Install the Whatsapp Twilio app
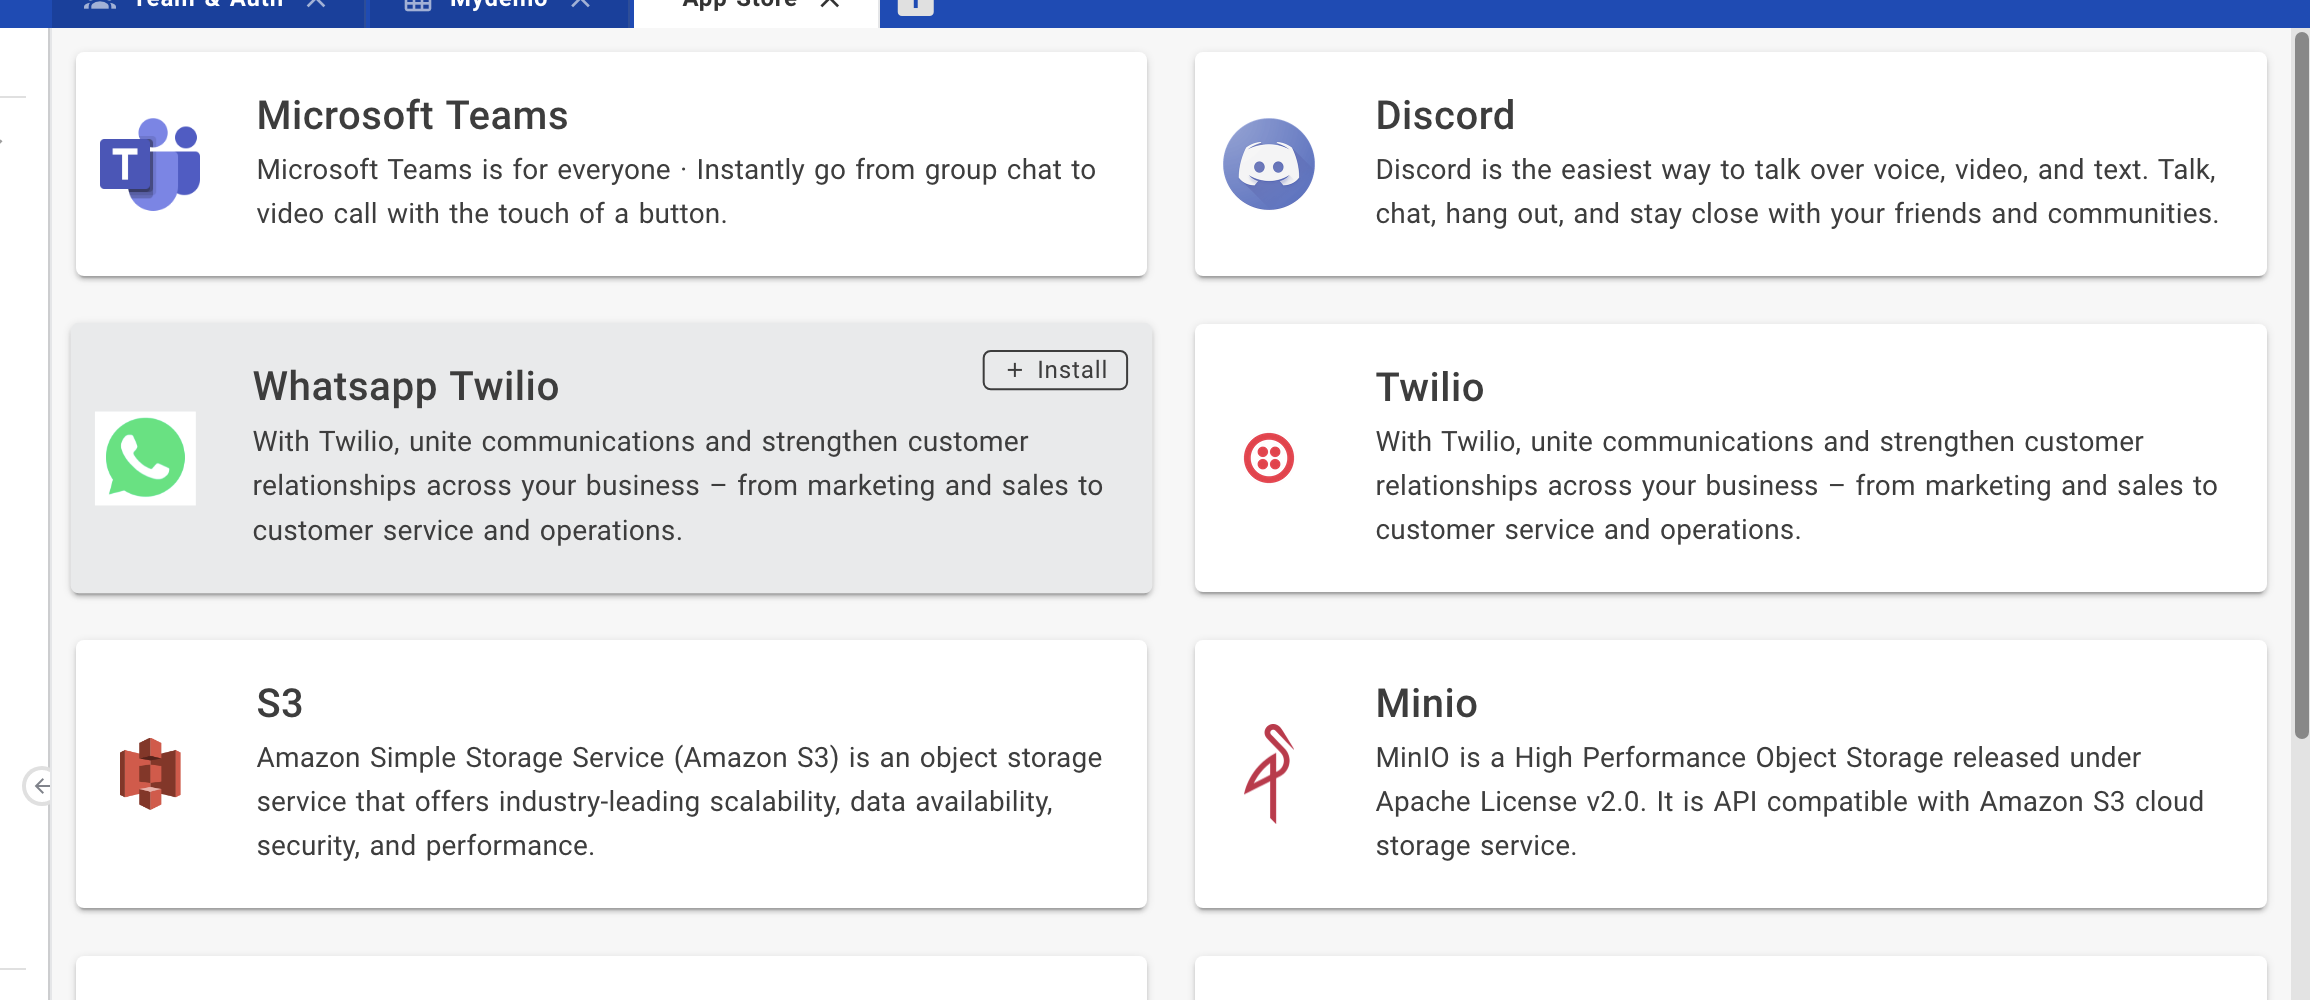Screen dimensions: 2310x1000 coord(1055,370)
